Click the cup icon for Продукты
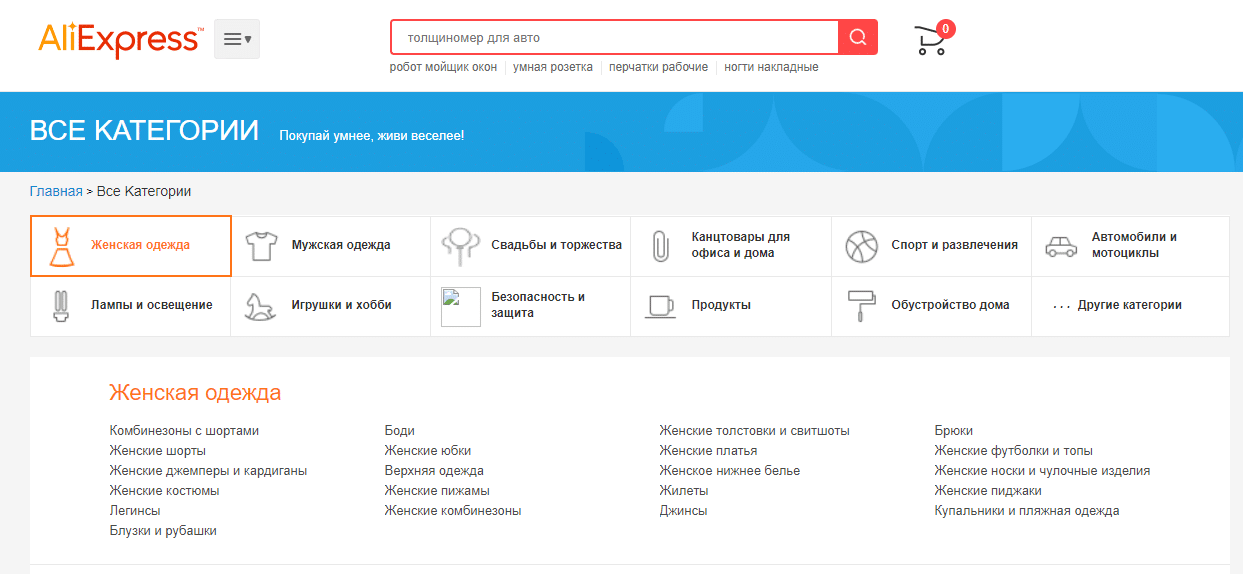1243x574 pixels. (x=660, y=306)
